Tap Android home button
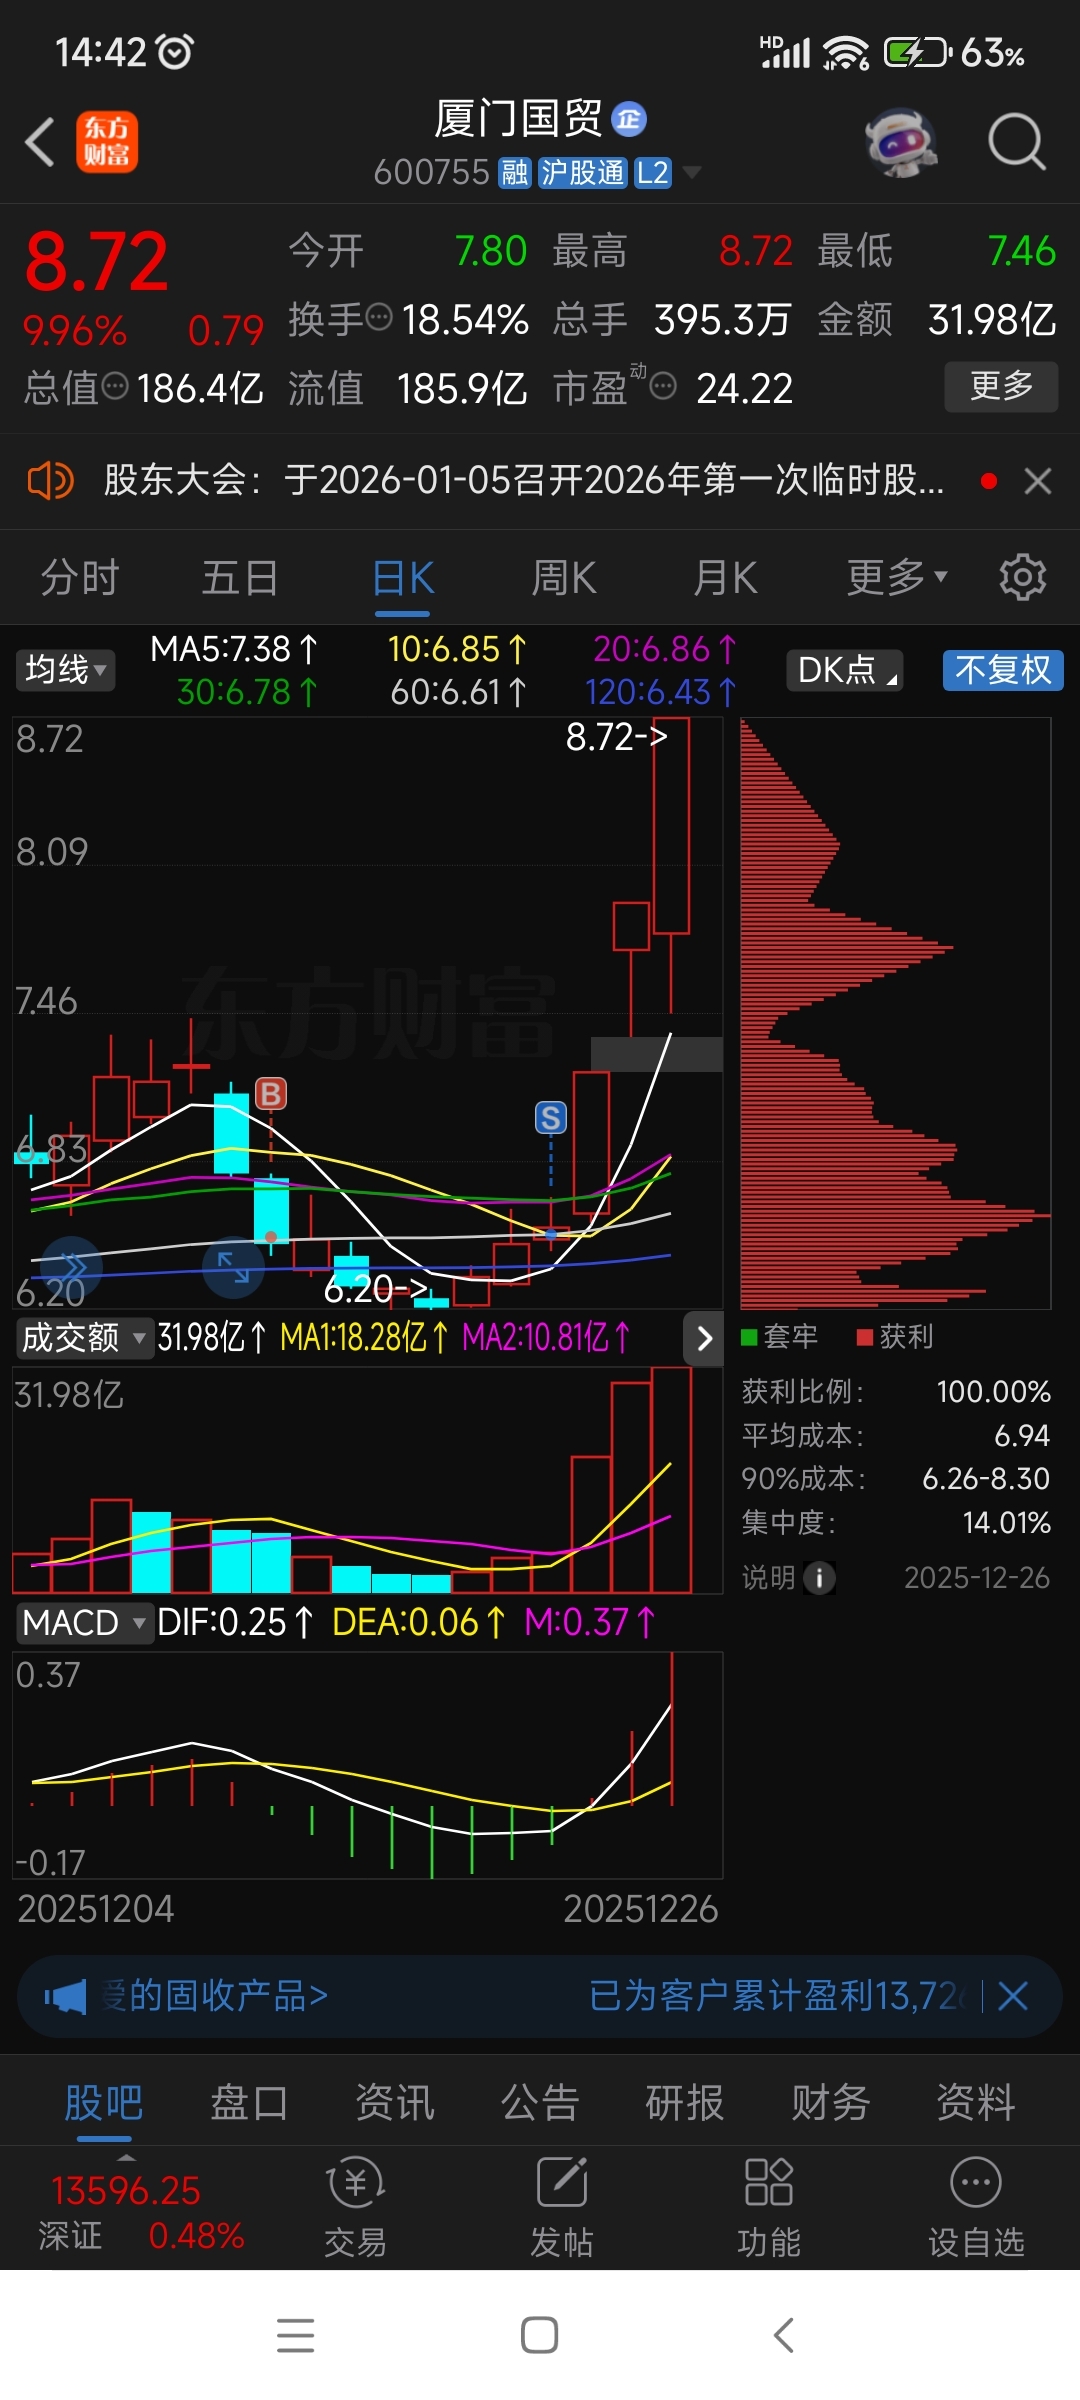The width and height of the screenshot is (1080, 2400). [539, 2335]
